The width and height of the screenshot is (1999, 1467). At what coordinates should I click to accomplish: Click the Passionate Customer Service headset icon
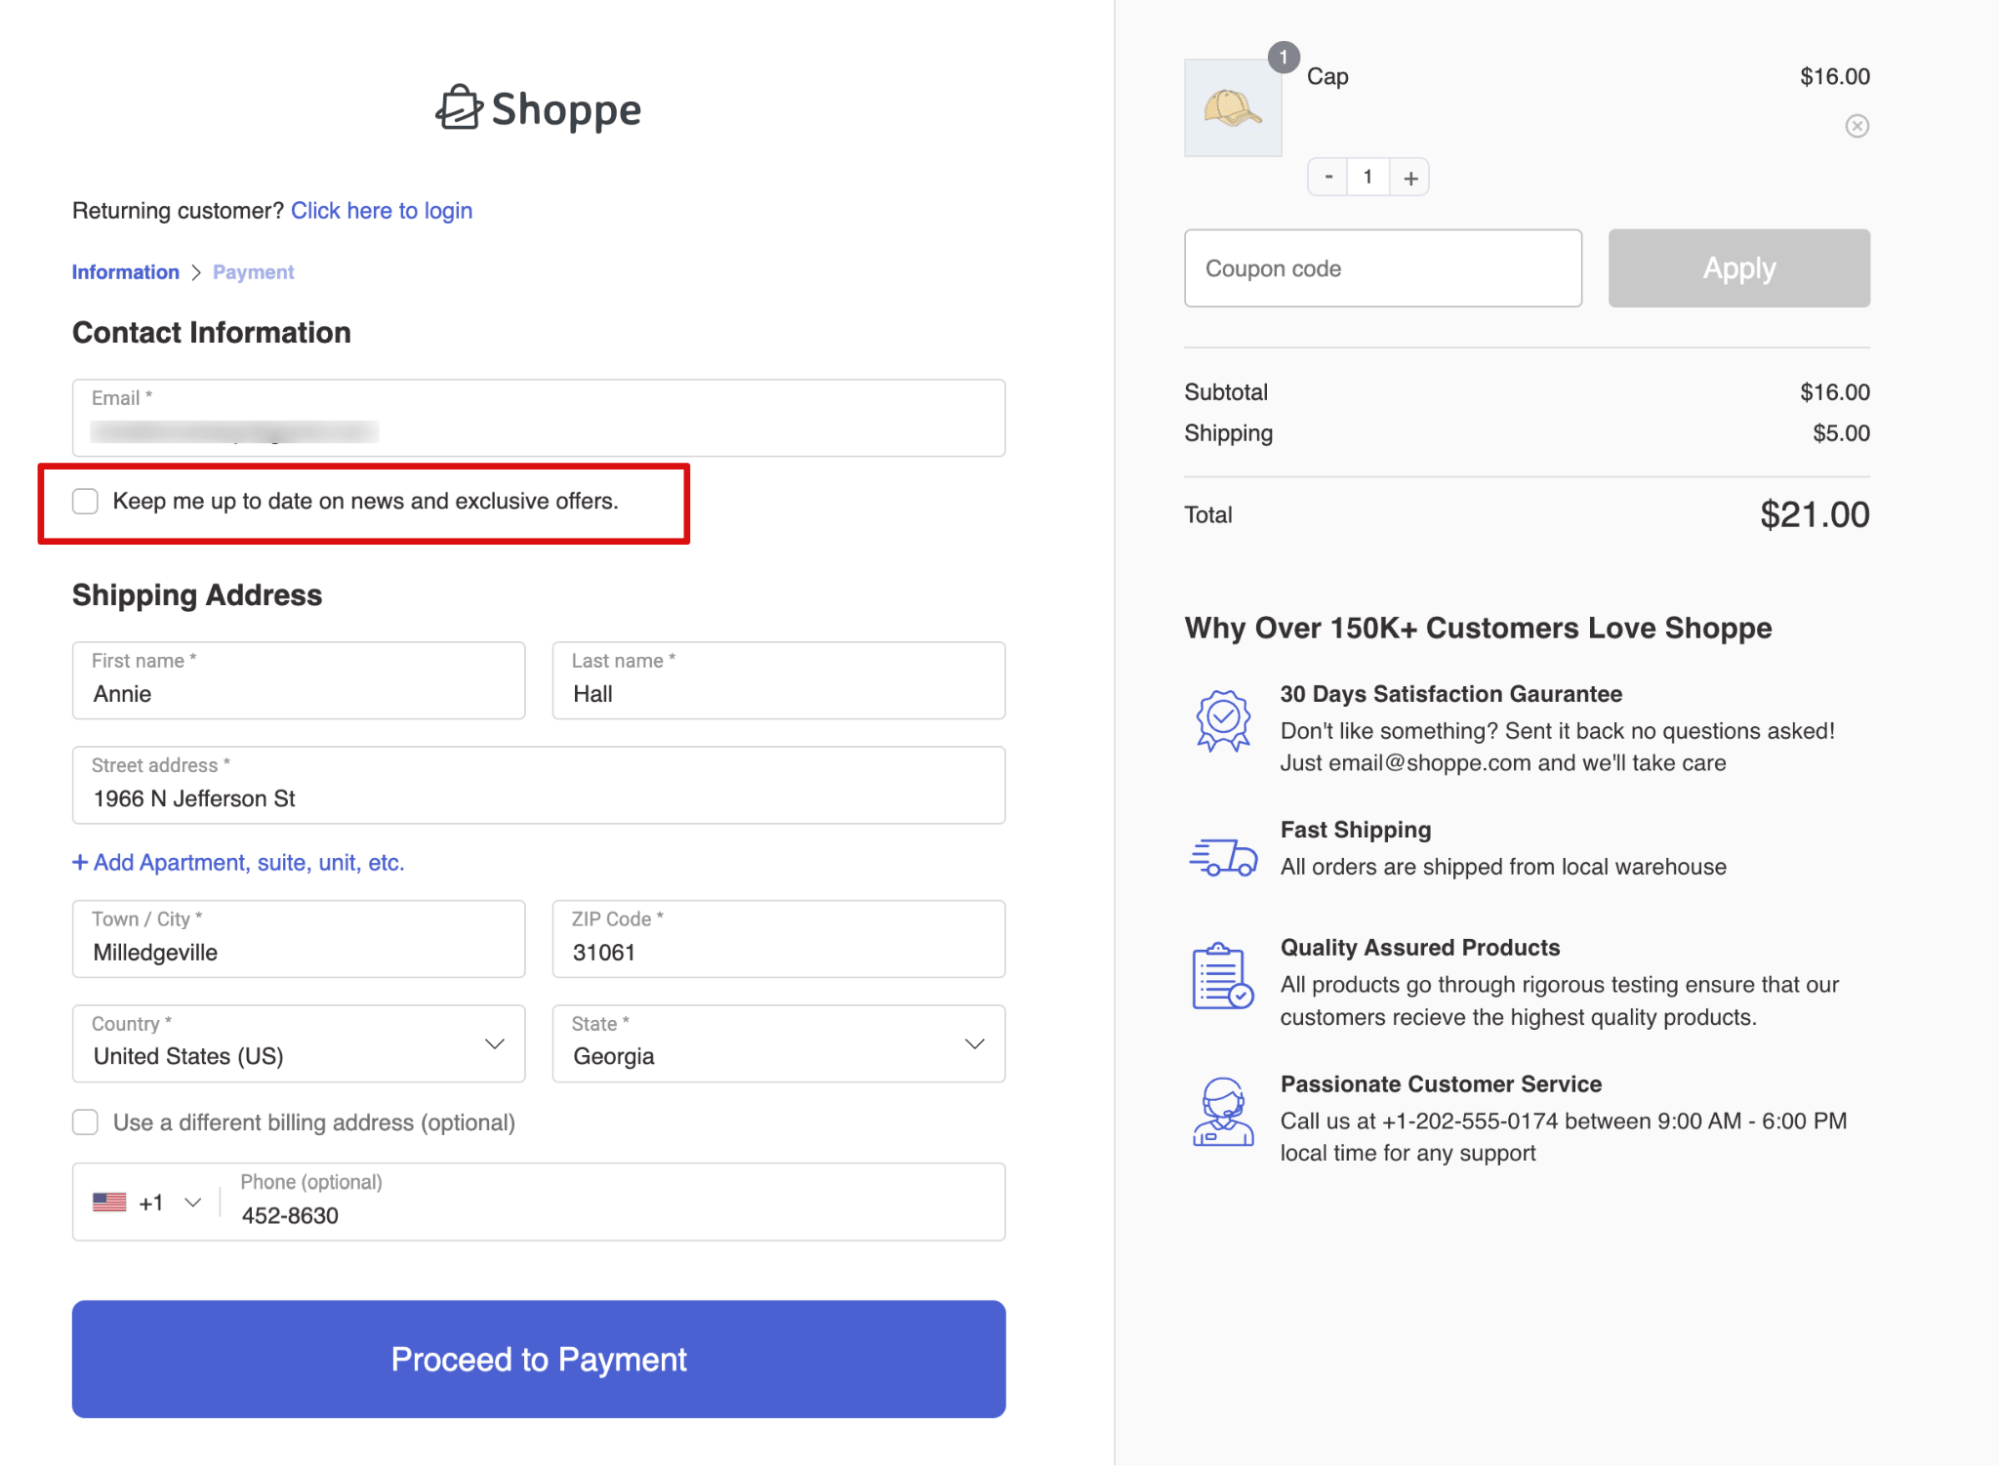tap(1222, 1113)
